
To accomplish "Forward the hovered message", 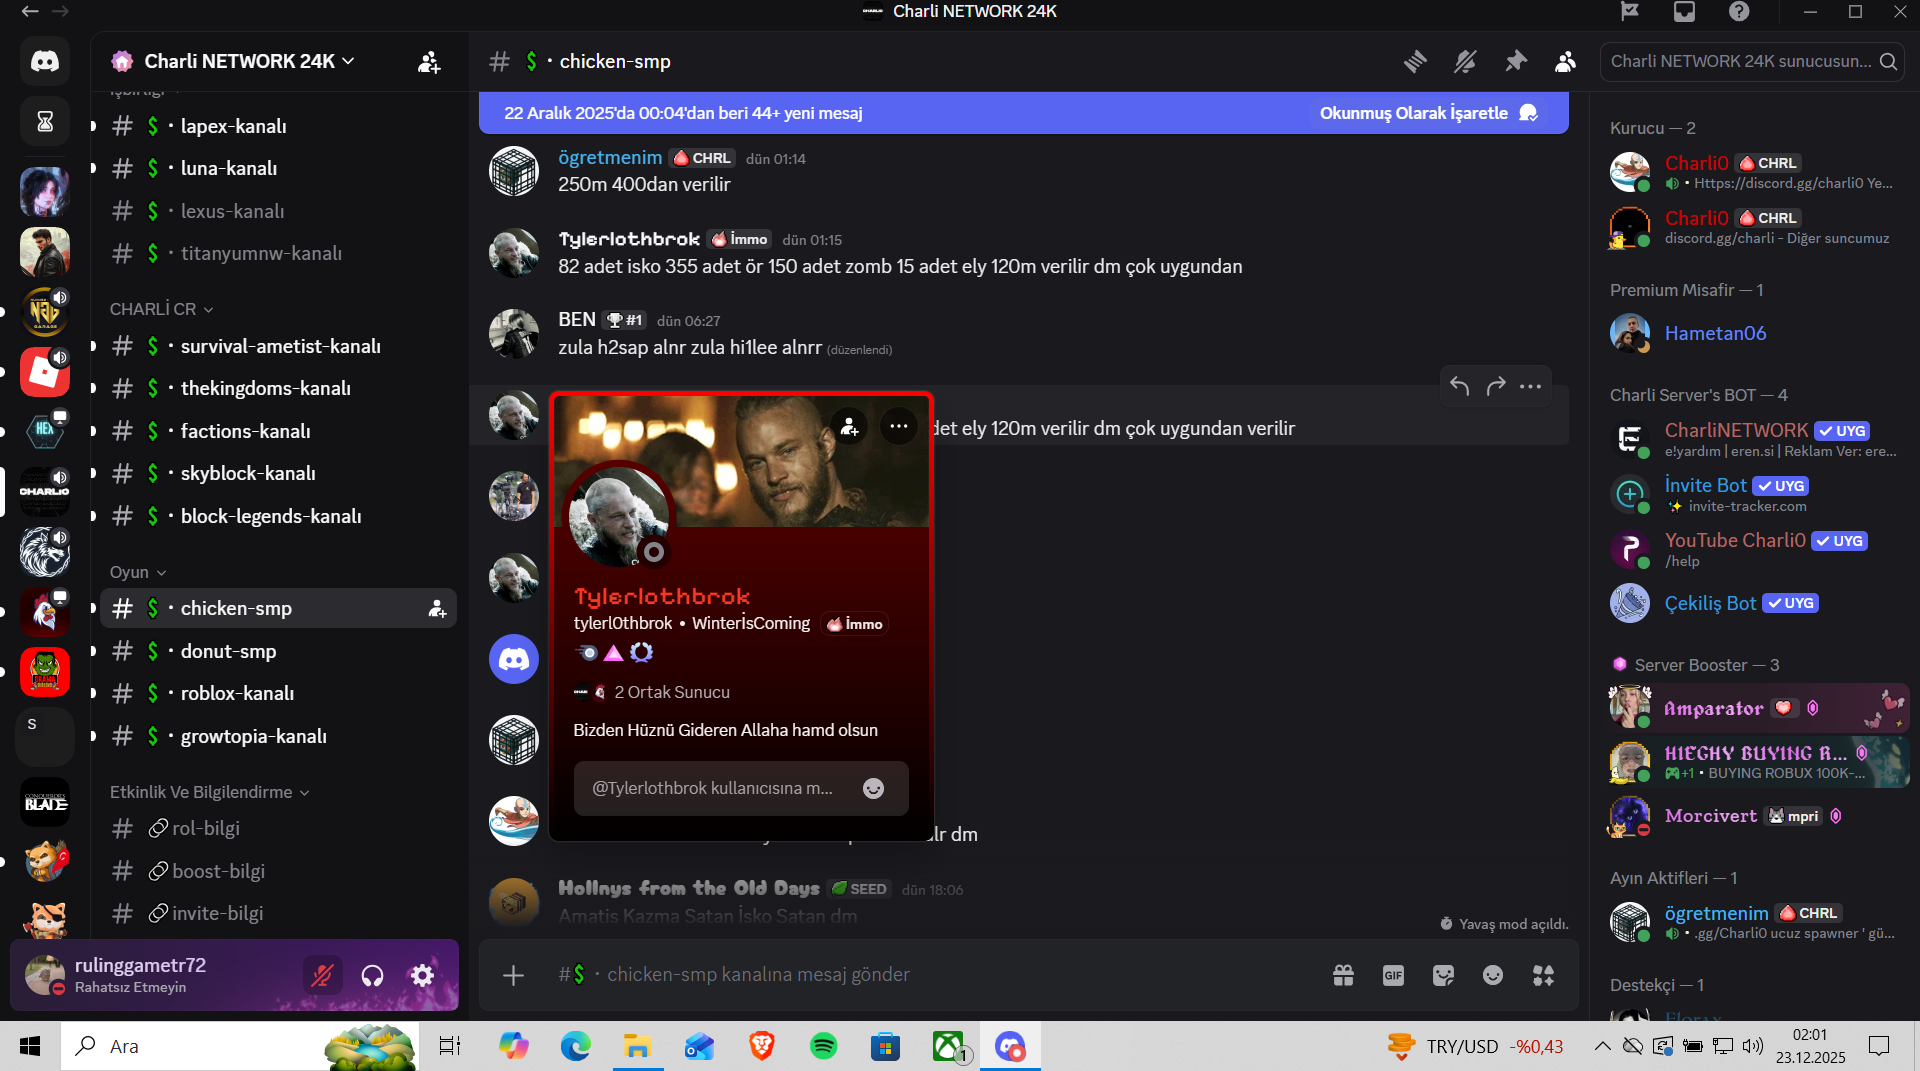I will click(1496, 387).
